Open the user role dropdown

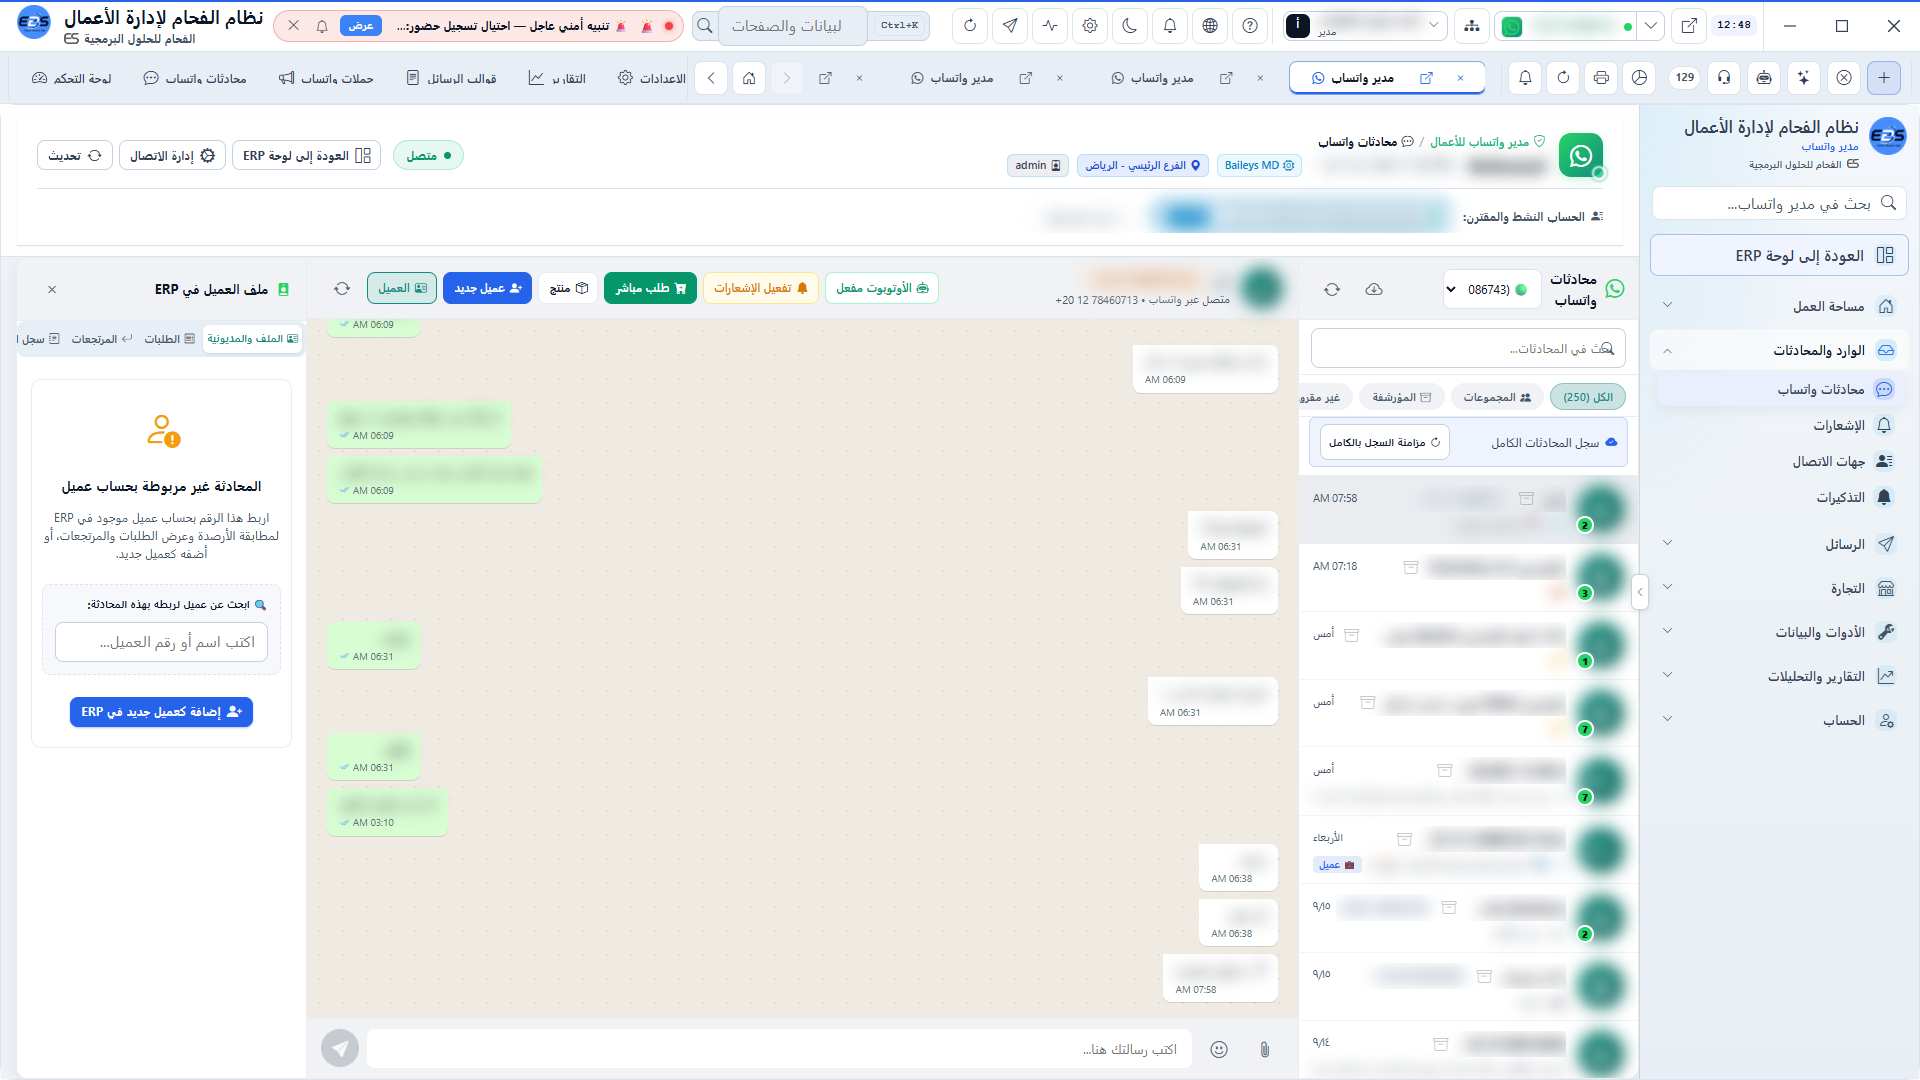[1366, 26]
